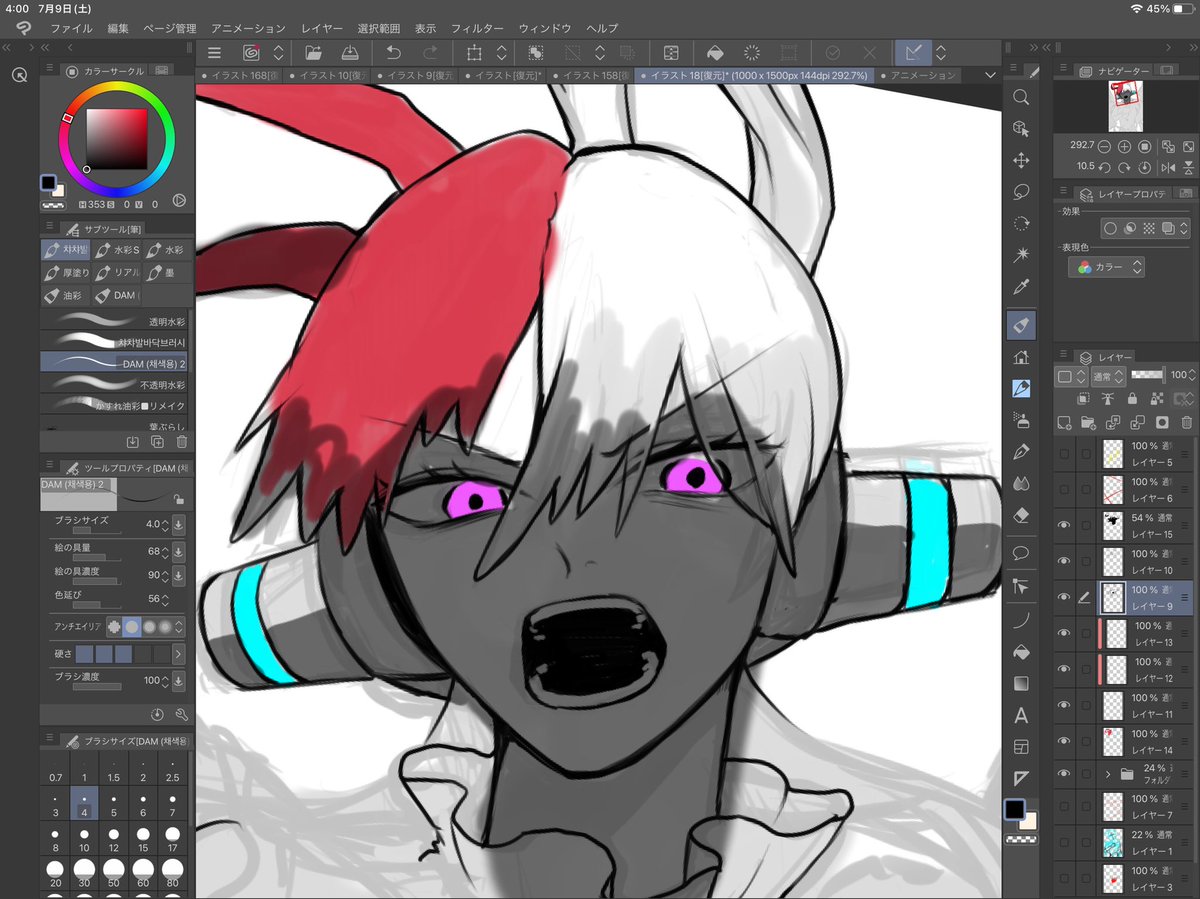
Task: Zoom in using navigator plus button
Action: pos(1125,146)
